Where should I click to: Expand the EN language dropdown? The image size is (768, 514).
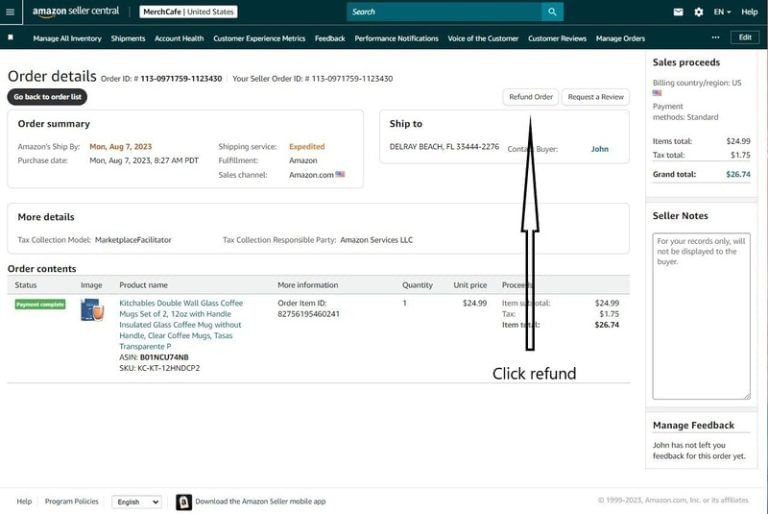[722, 12]
